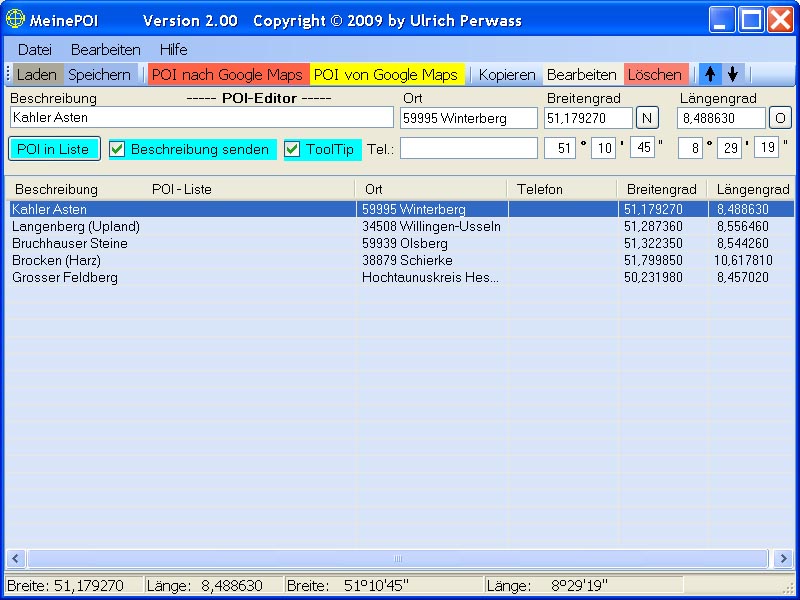Toggle the N latitude hemisphere button
Viewport: 800px width, 600px height.
pos(648,118)
